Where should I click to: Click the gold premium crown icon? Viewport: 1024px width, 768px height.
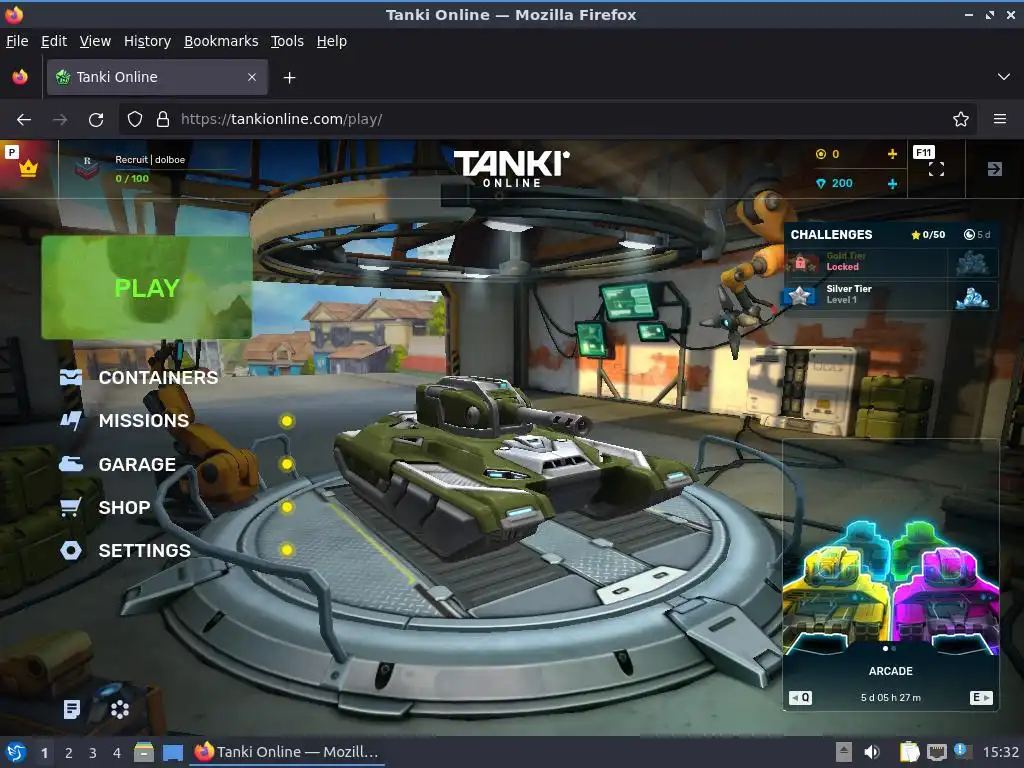coord(28,168)
